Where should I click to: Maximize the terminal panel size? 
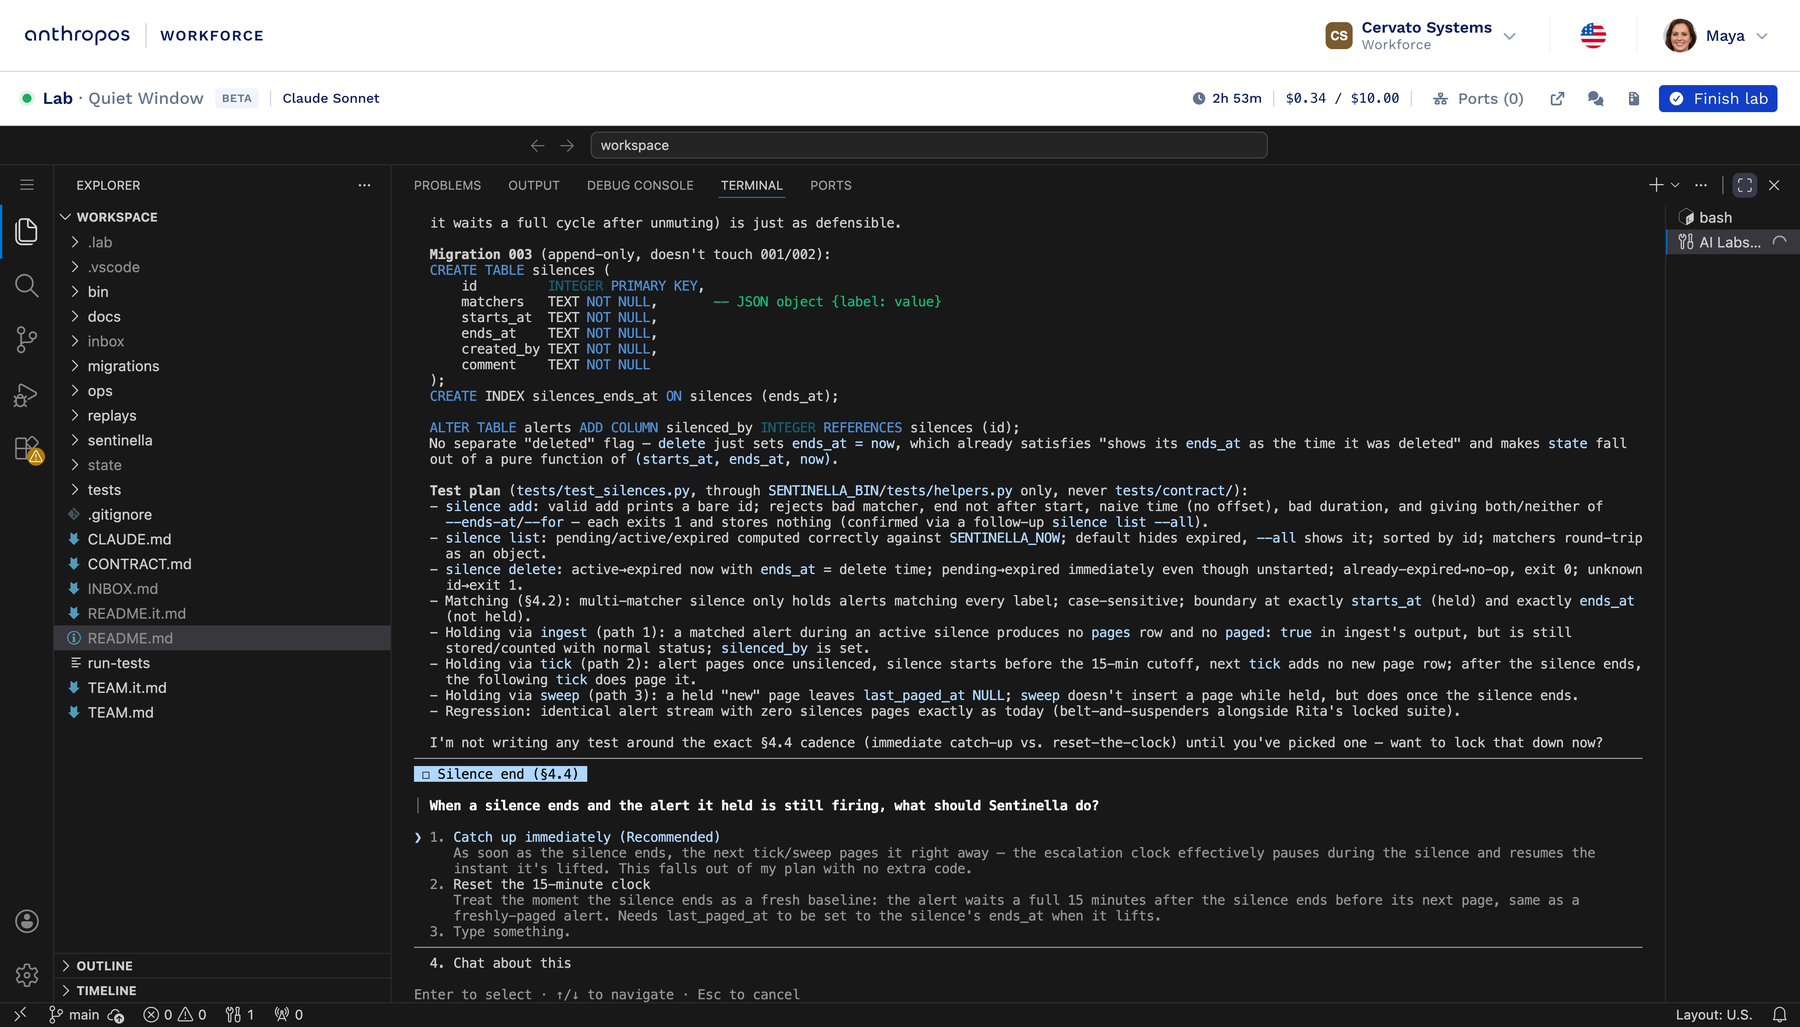pos(1745,185)
